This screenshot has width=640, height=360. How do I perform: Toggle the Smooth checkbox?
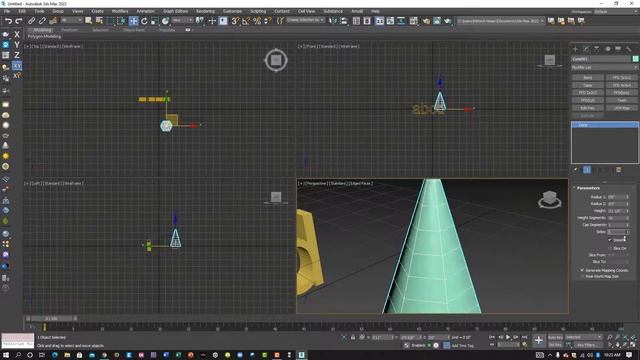[610, 240]
